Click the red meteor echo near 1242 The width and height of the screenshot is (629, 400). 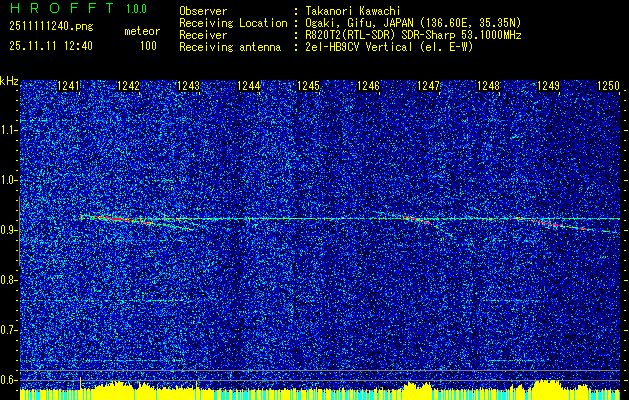coord(116,219)
